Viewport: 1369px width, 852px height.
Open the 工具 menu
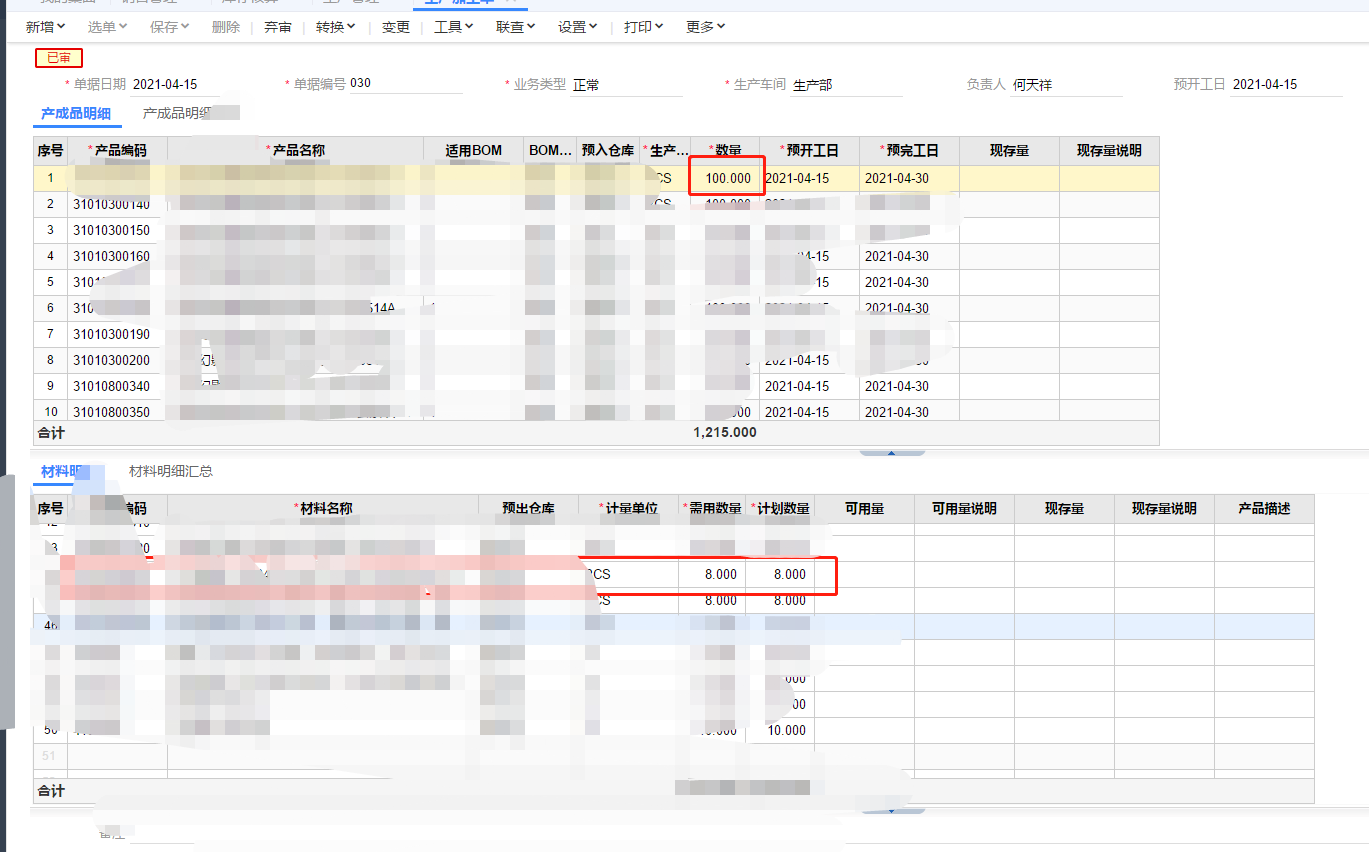[x=453, y=27]
